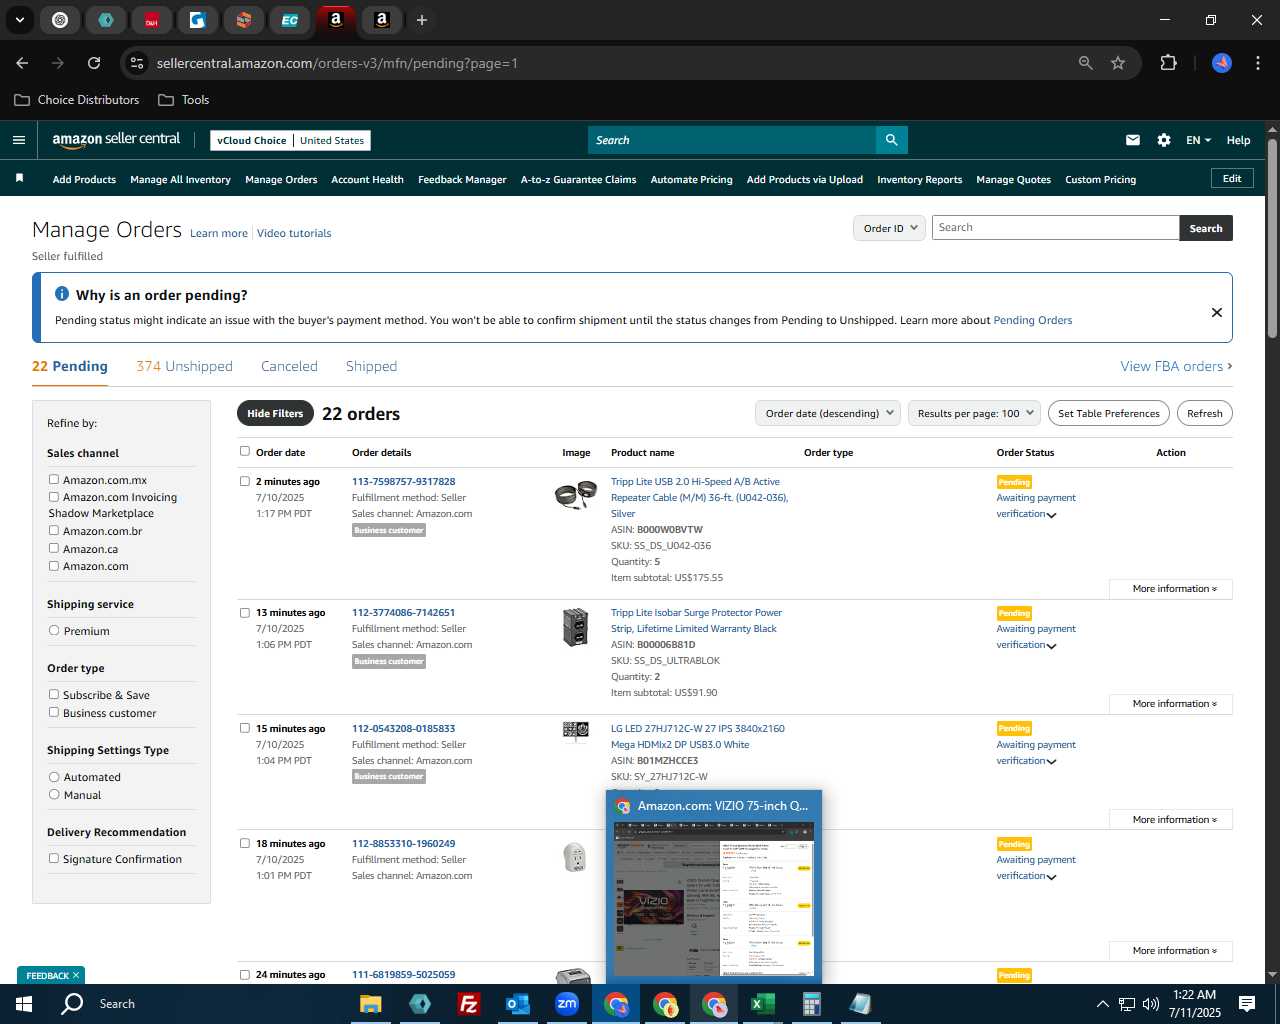Select the Manual shipping settings radio
The height and width of the screenshot is (1024, 1280).
(x=54, y=794)
